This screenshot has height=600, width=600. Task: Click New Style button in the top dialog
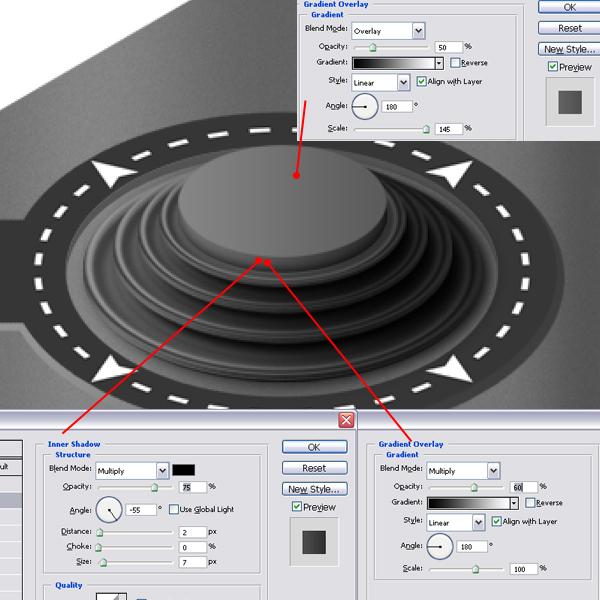pyautogui.click(x=568, y=49)
